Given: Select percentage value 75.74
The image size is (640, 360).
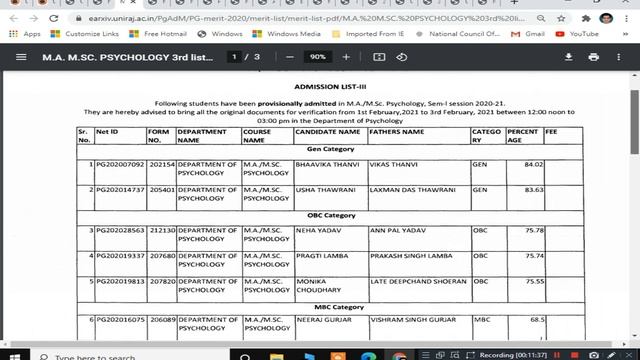Looking at the screenshot, I should tap(535, 256).
